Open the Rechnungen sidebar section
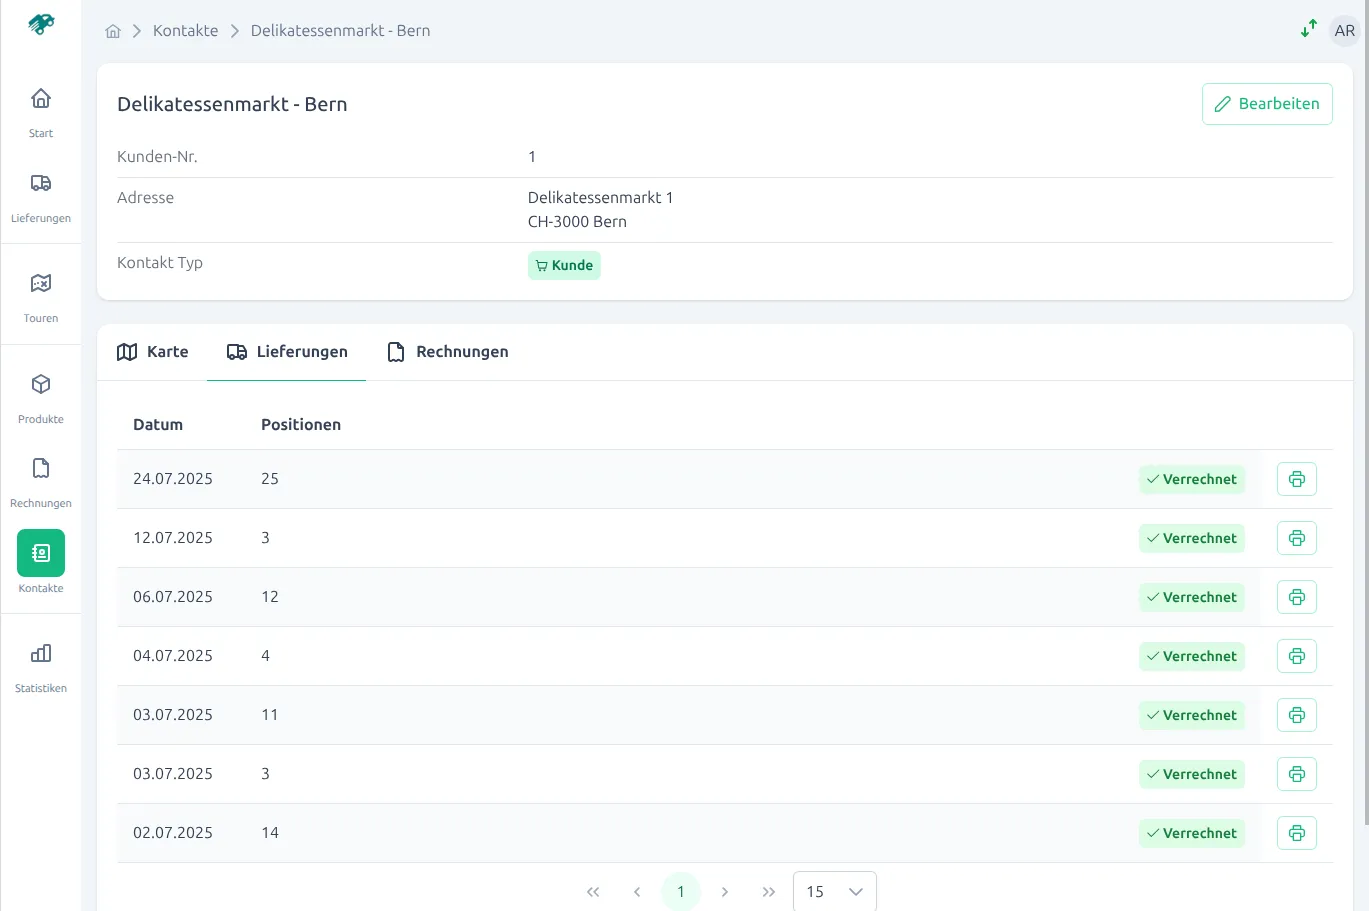The image size is (1369, 911). [x=40, y=478]
